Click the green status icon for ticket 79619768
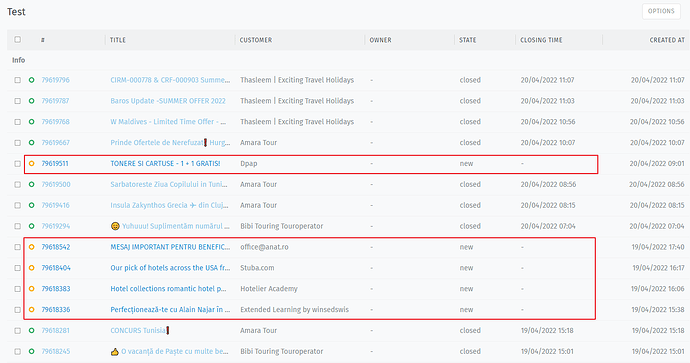 point(32,122)
